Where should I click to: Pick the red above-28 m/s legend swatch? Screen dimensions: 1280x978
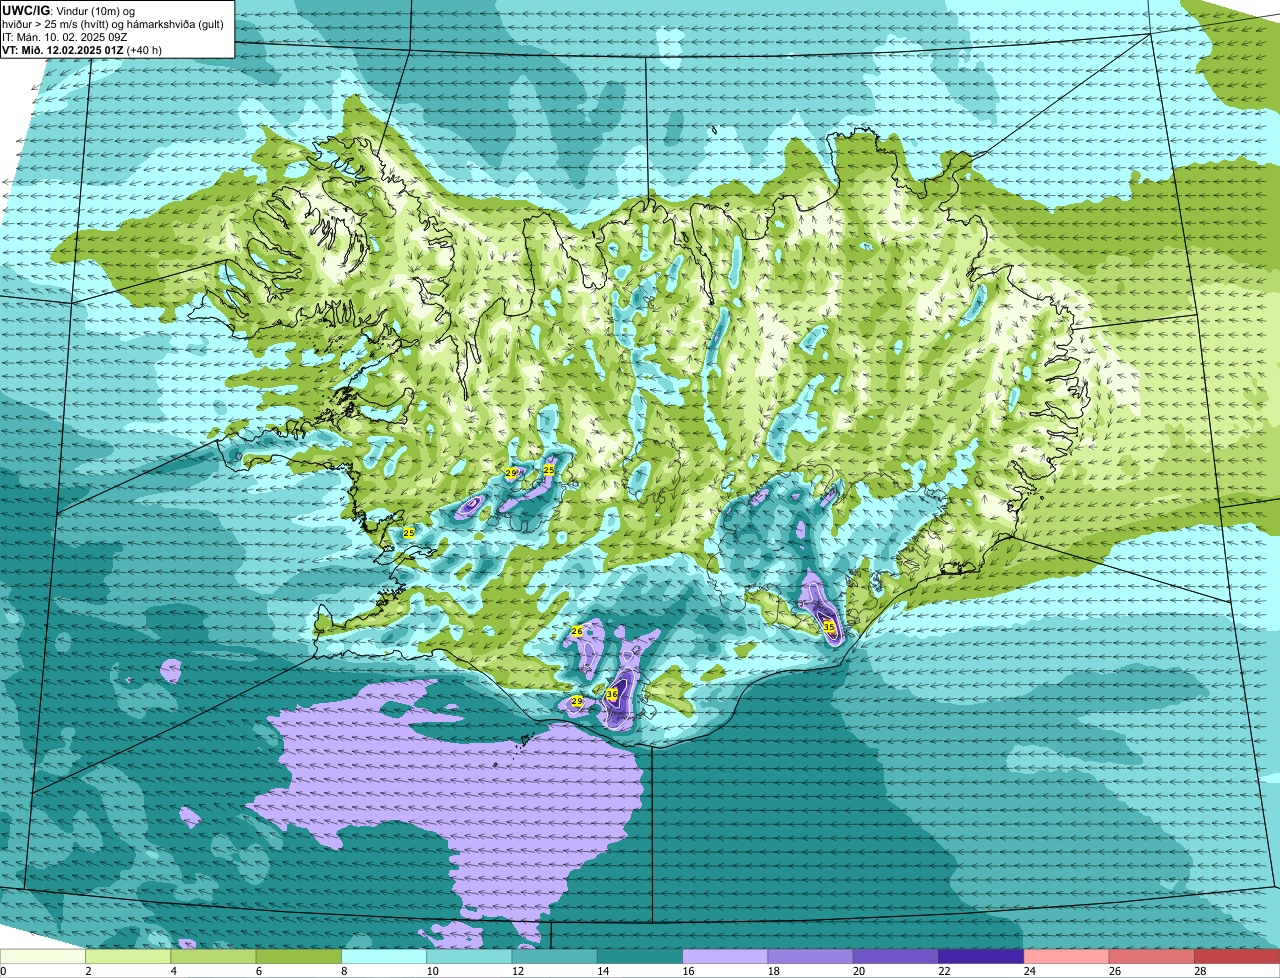[x=1237, y=956]
